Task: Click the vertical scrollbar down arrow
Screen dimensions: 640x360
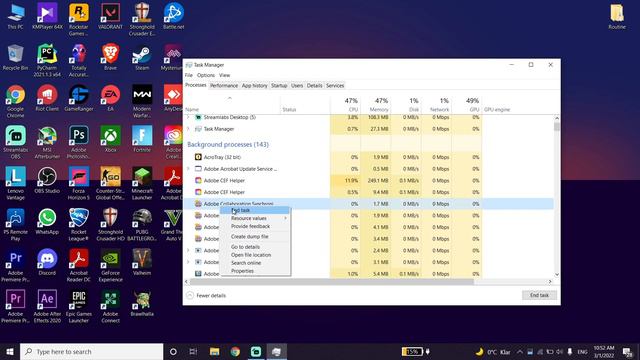Action: click(557, 275)
